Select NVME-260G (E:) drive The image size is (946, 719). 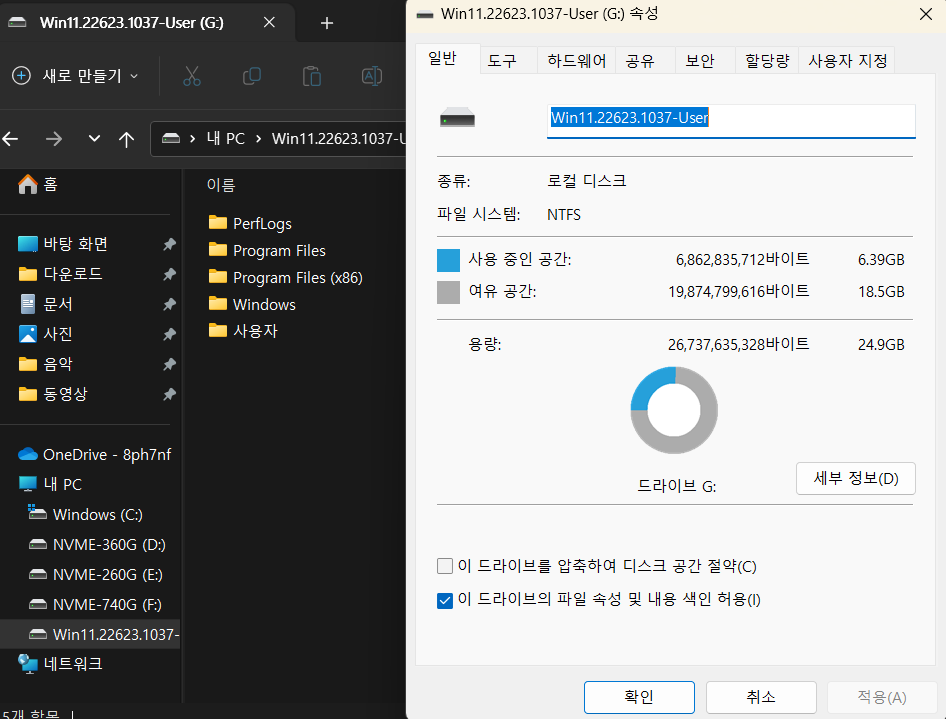95,575
